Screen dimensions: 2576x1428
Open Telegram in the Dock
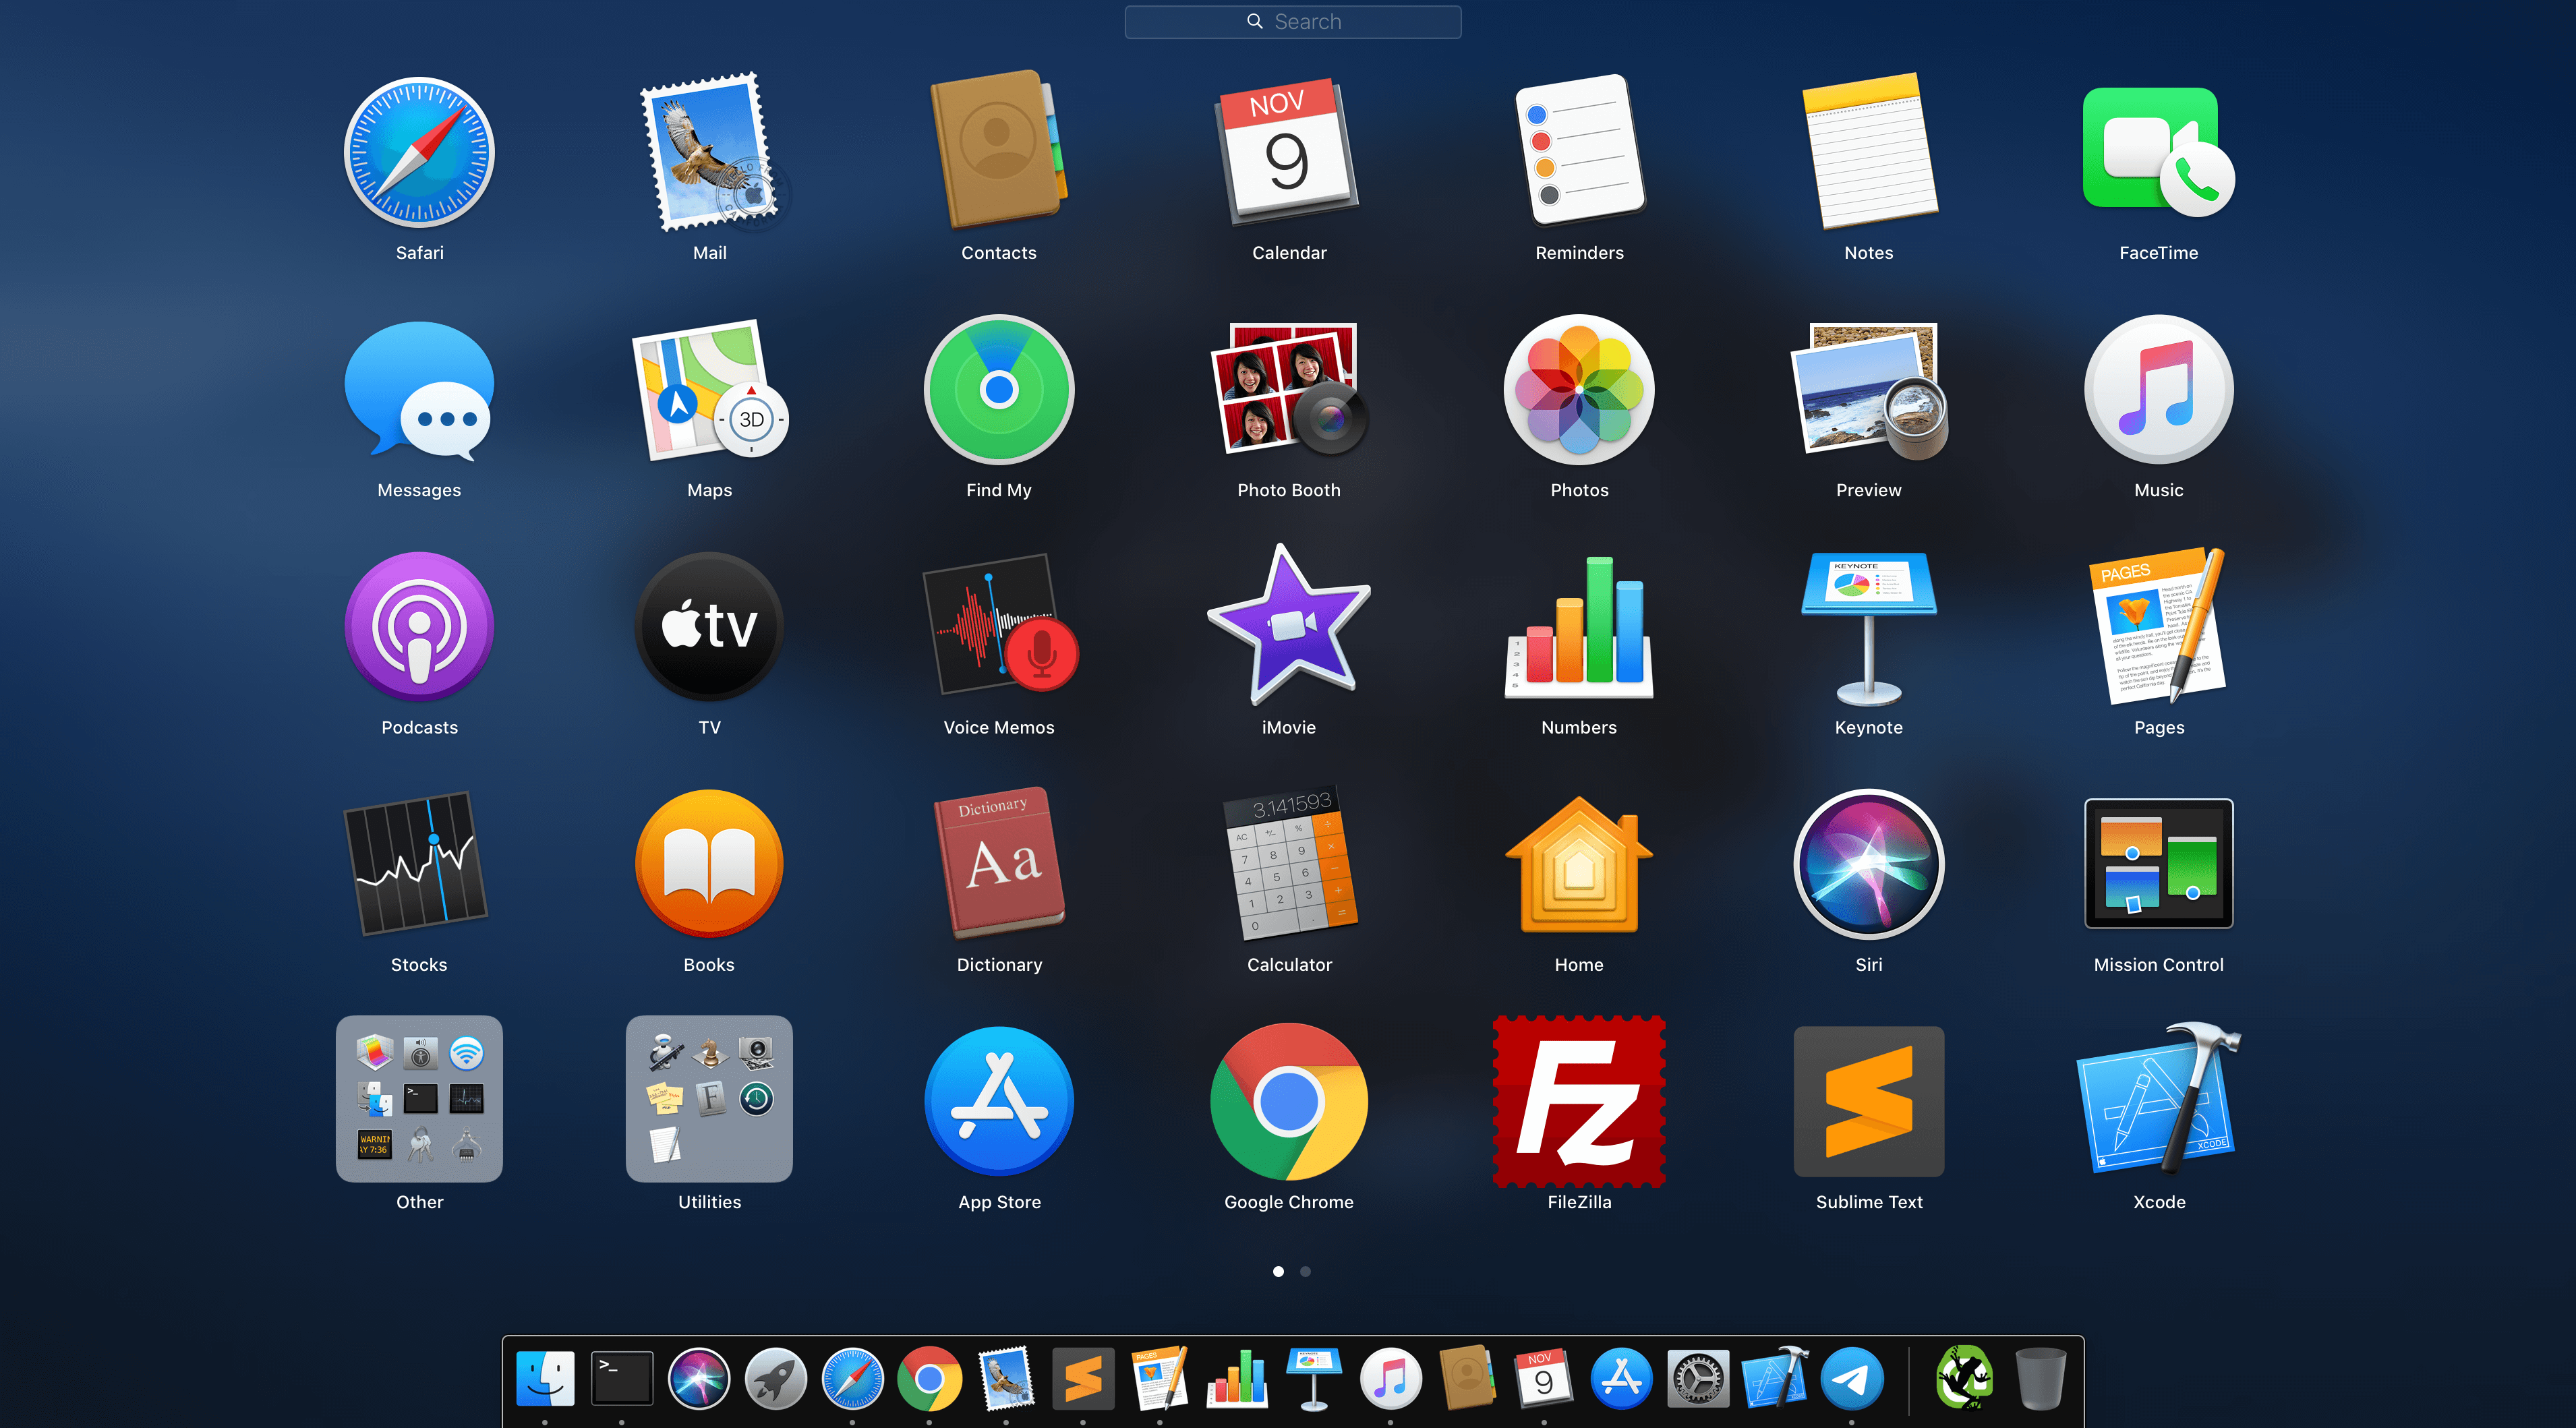tap(1852, 1378)
